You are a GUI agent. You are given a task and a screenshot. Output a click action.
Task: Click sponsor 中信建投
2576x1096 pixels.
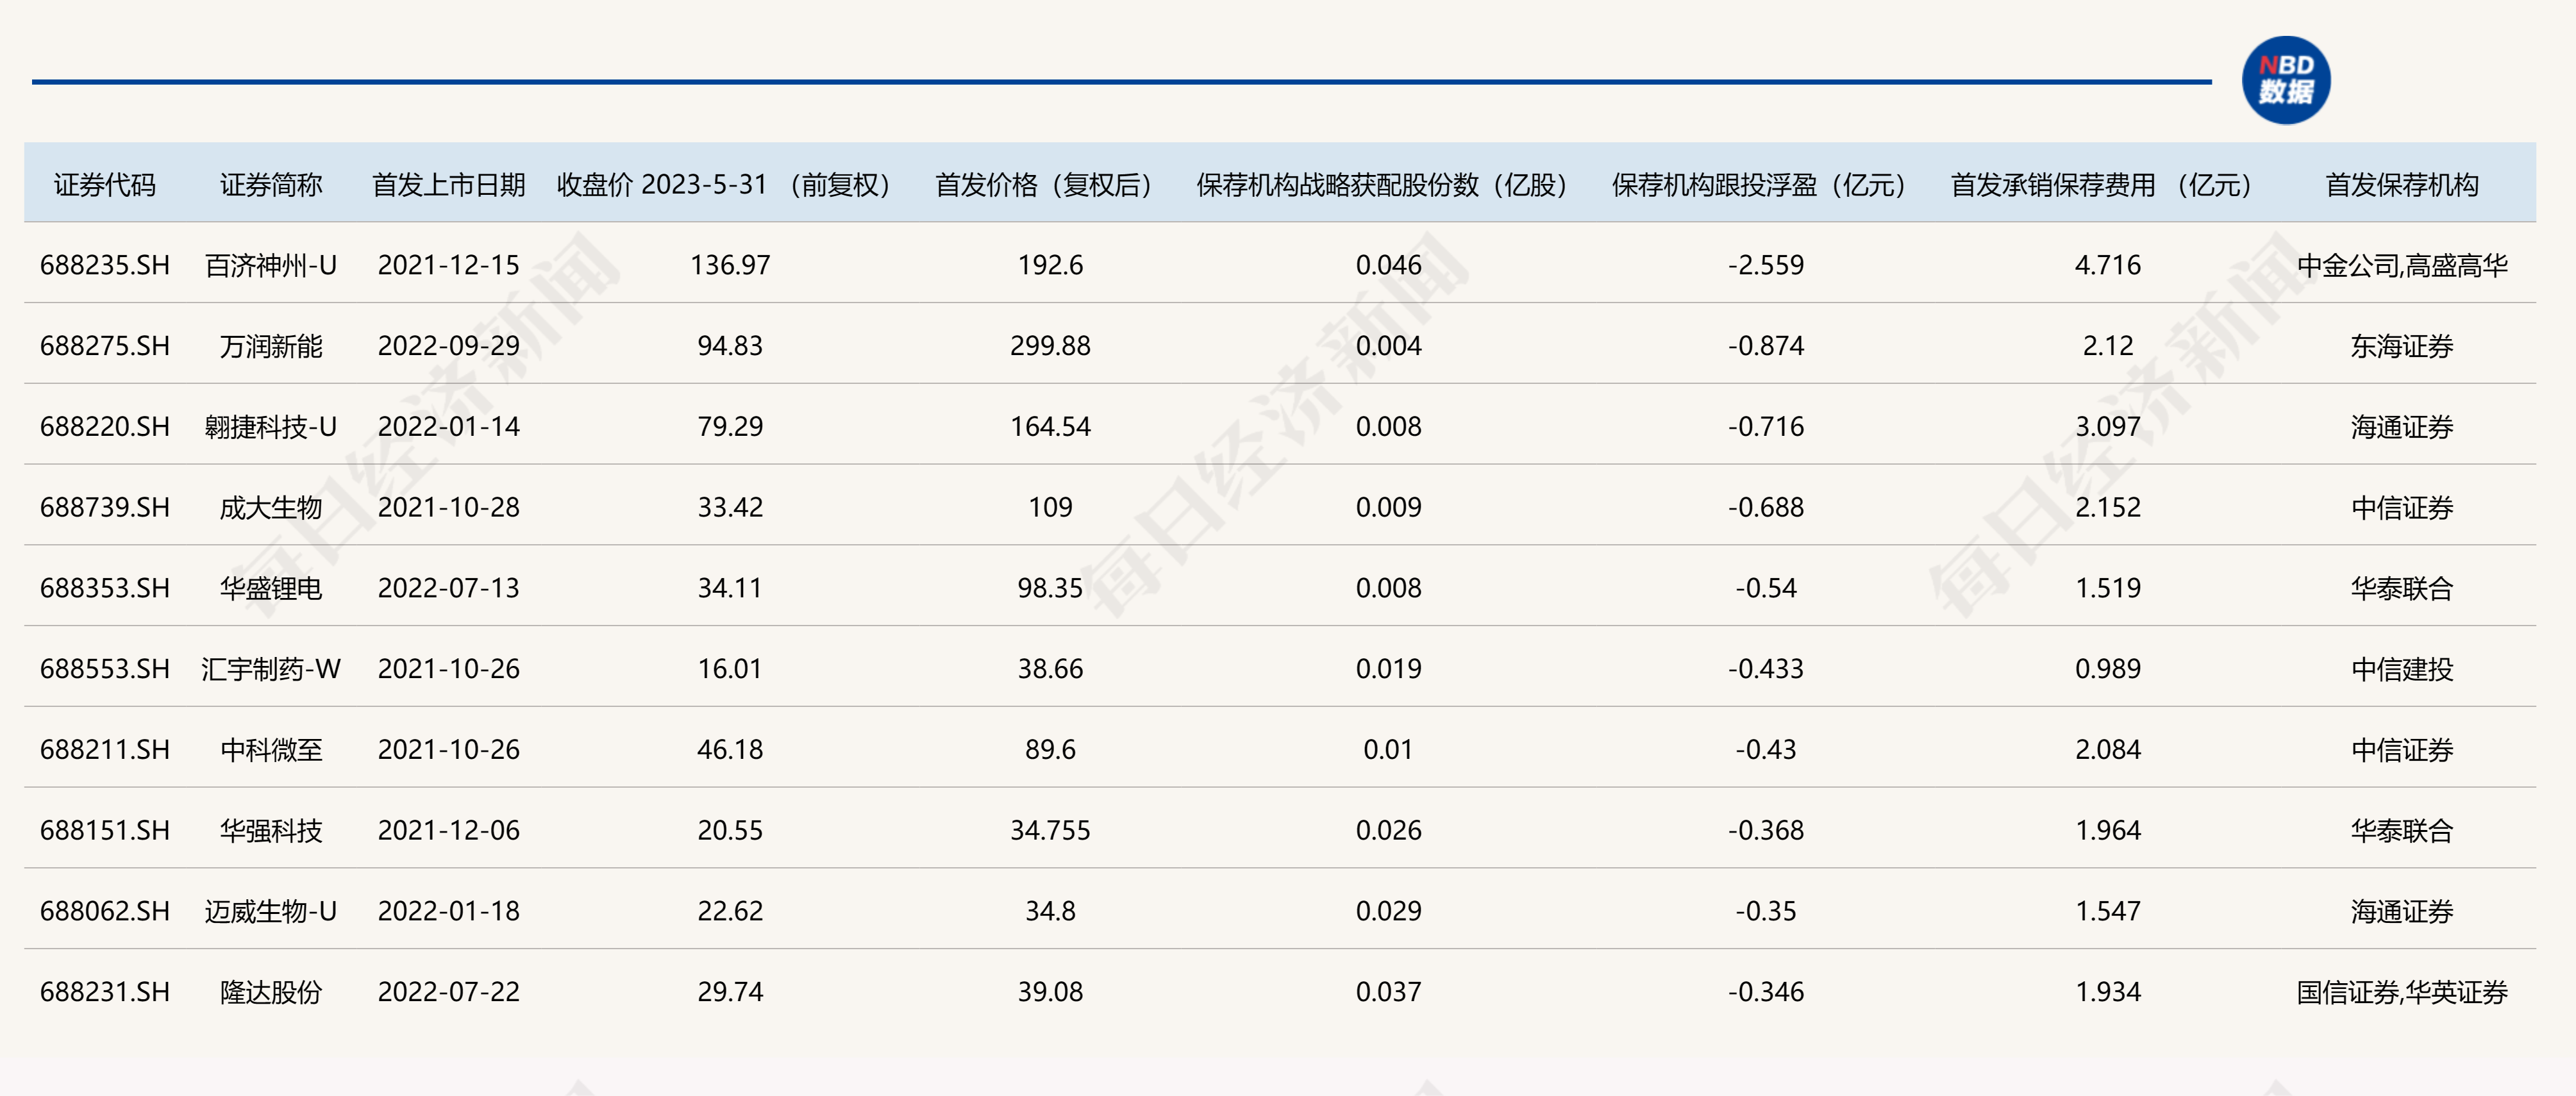coord(2402,669)
